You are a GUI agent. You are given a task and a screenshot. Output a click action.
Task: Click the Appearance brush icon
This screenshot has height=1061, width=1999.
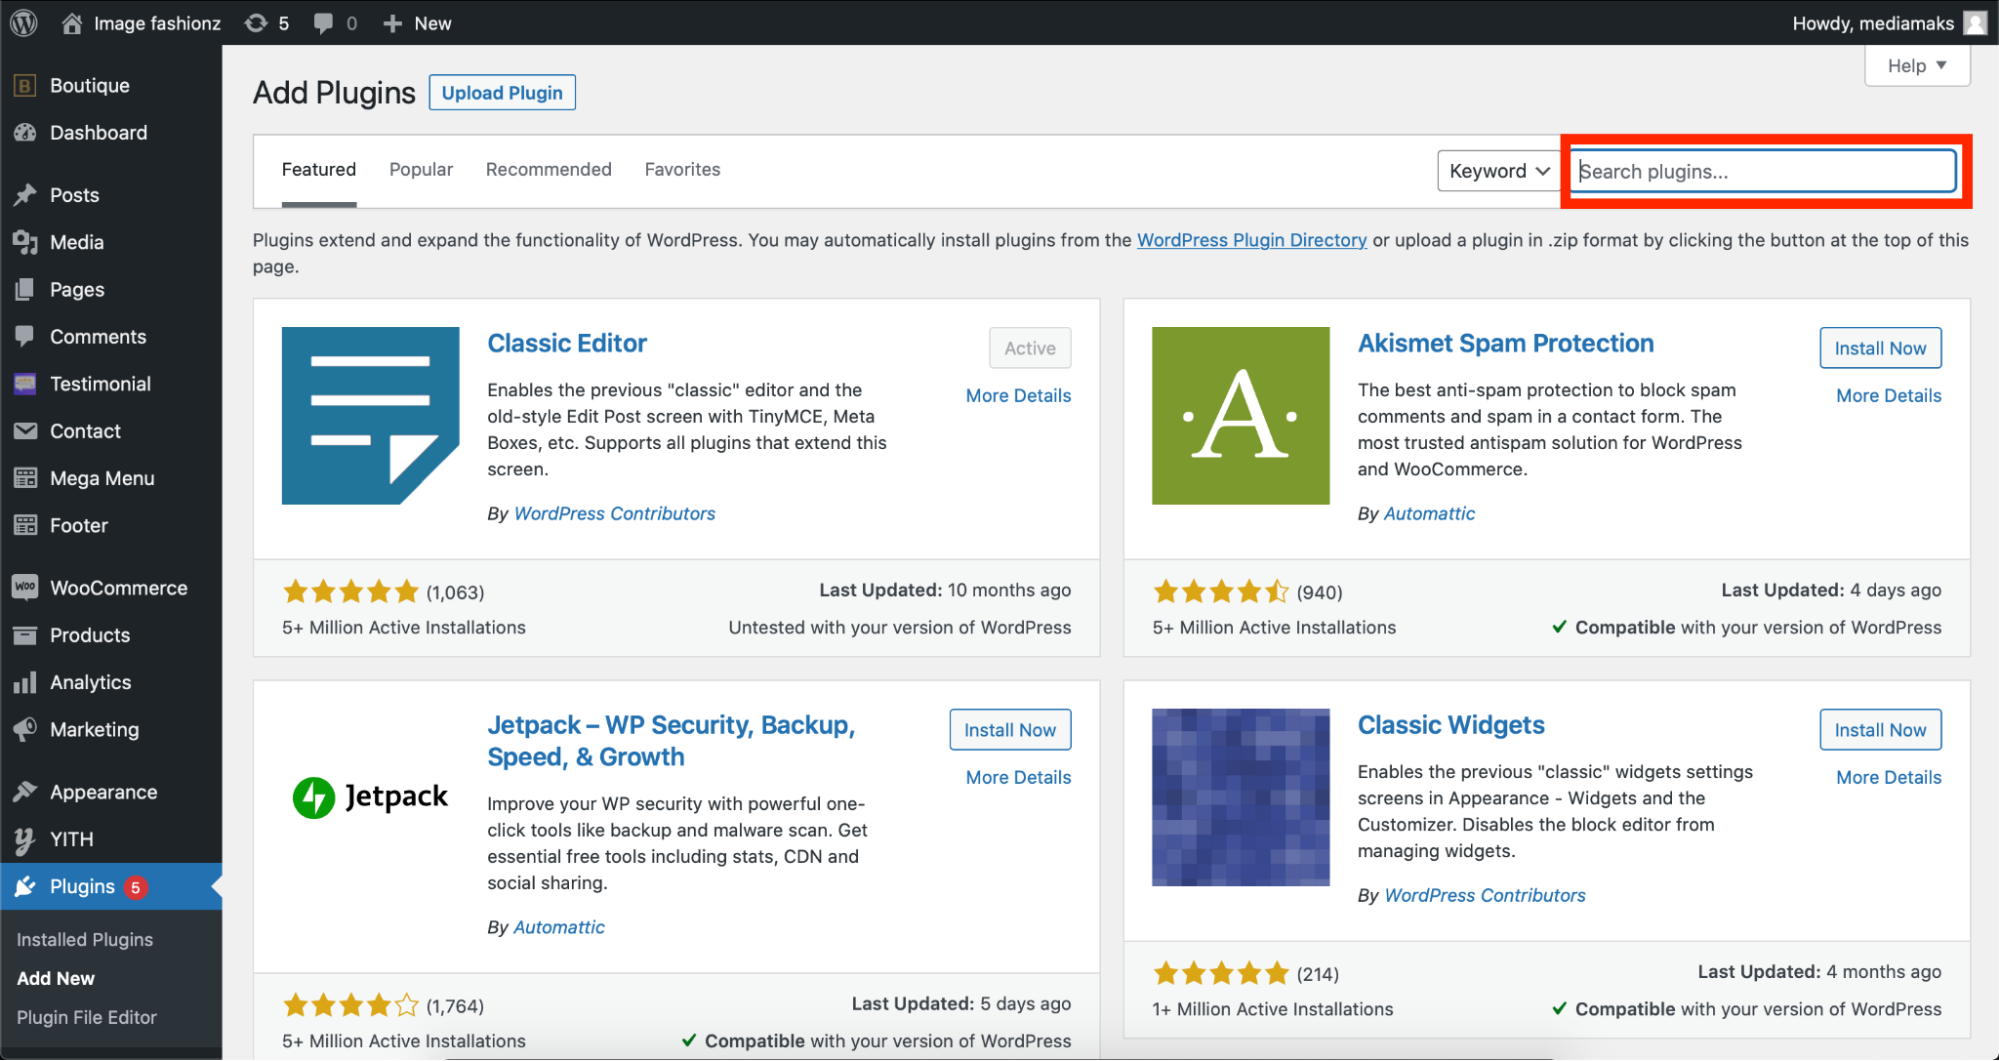[25, 792]
